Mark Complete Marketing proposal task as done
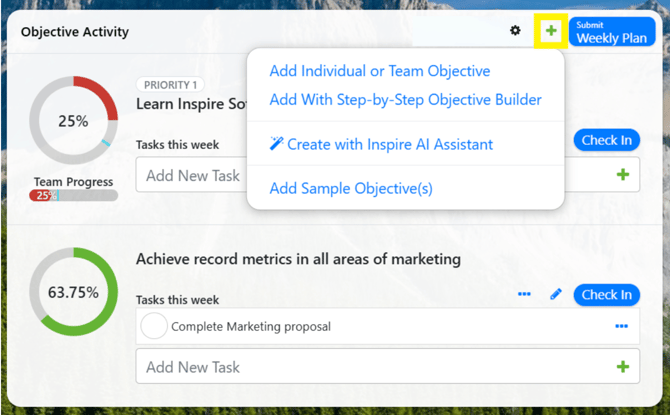Viewport: 670px width, 415px height. pyautogui.click(x=154, y=326)
